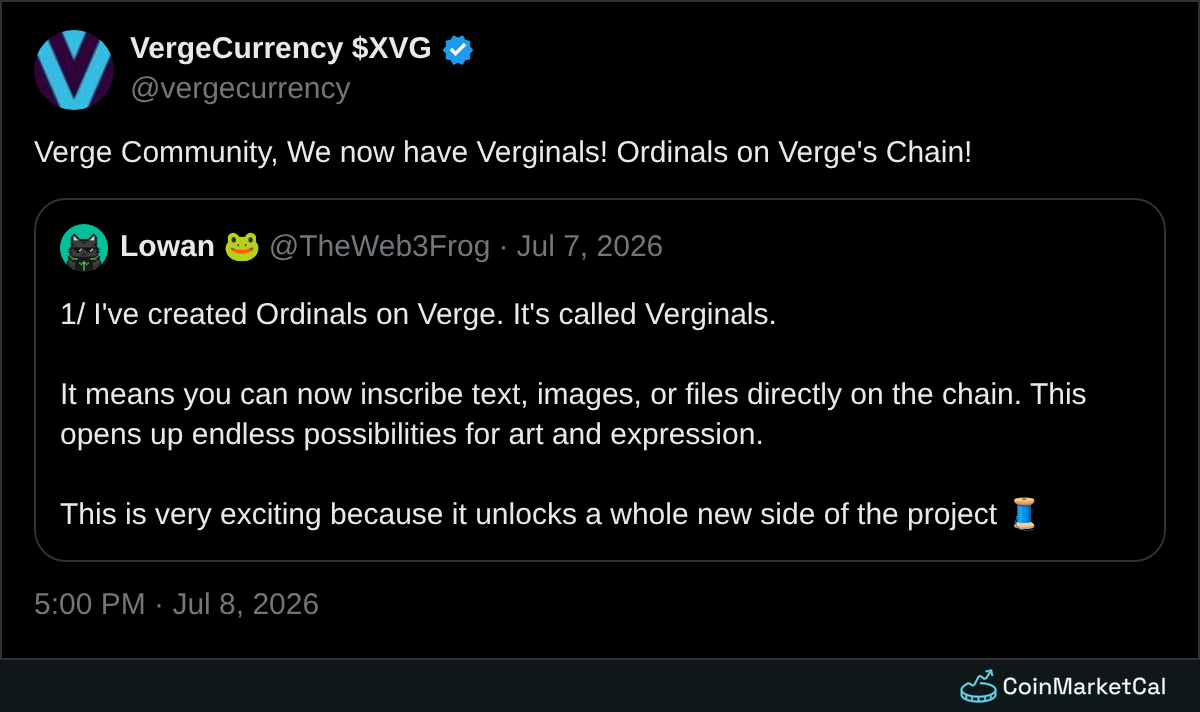Click the 5:00 PM post time

click(90, 604)
